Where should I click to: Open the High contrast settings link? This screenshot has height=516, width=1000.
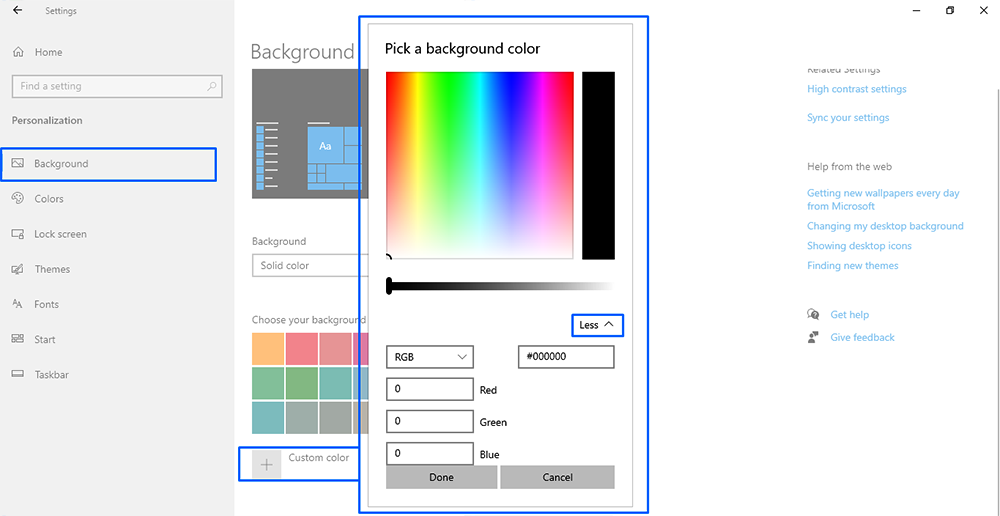point(856,89)
